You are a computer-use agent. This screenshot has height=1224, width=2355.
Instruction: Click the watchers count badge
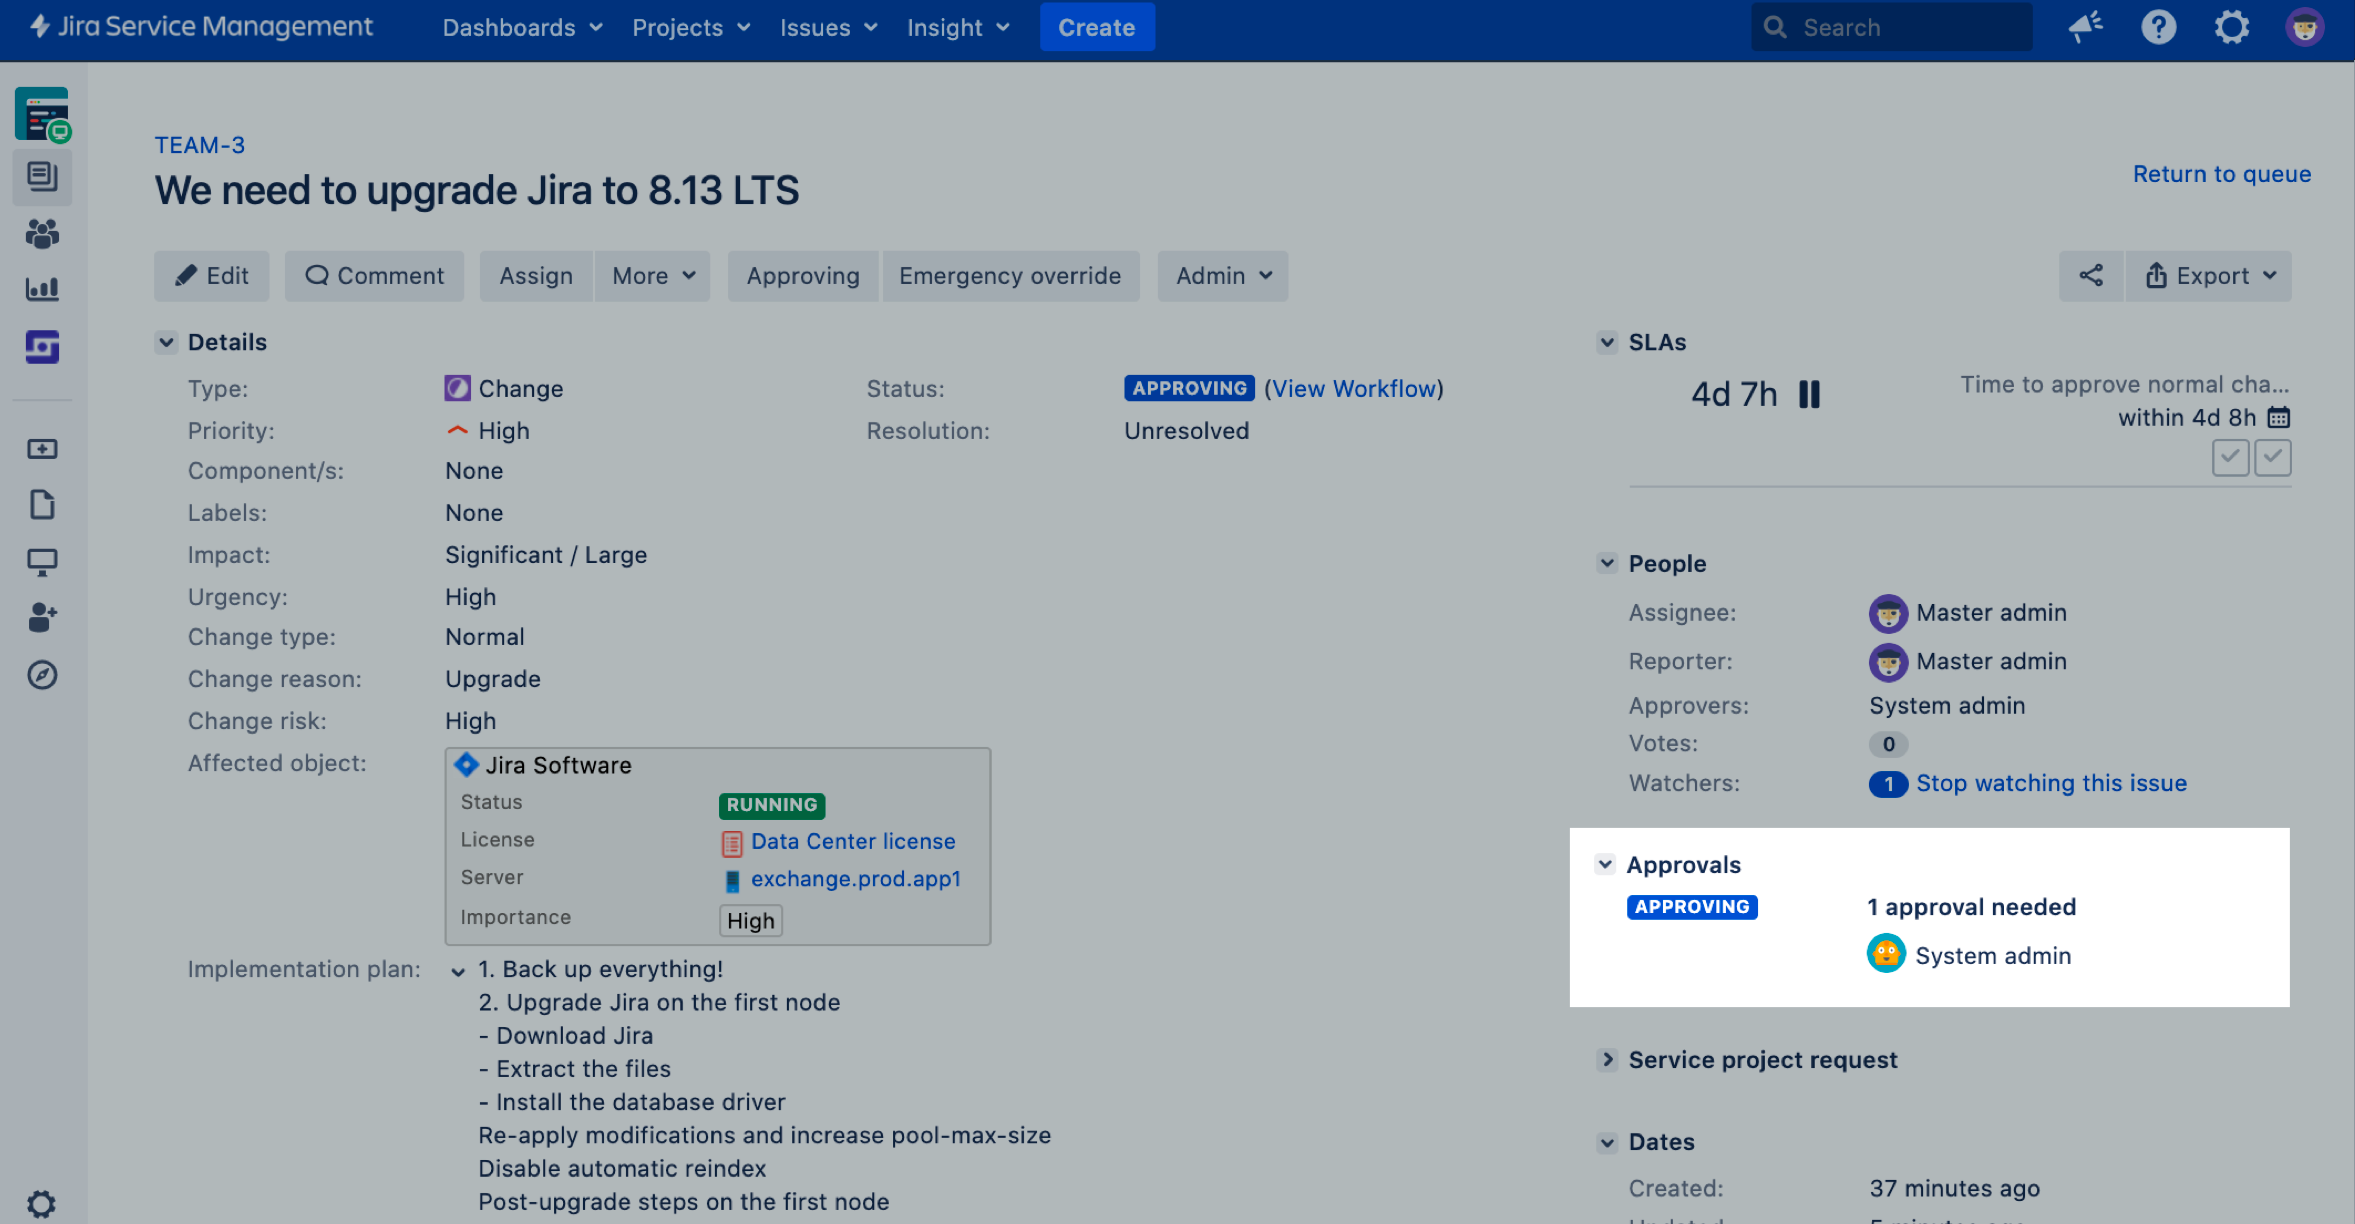click(1888, 784)
